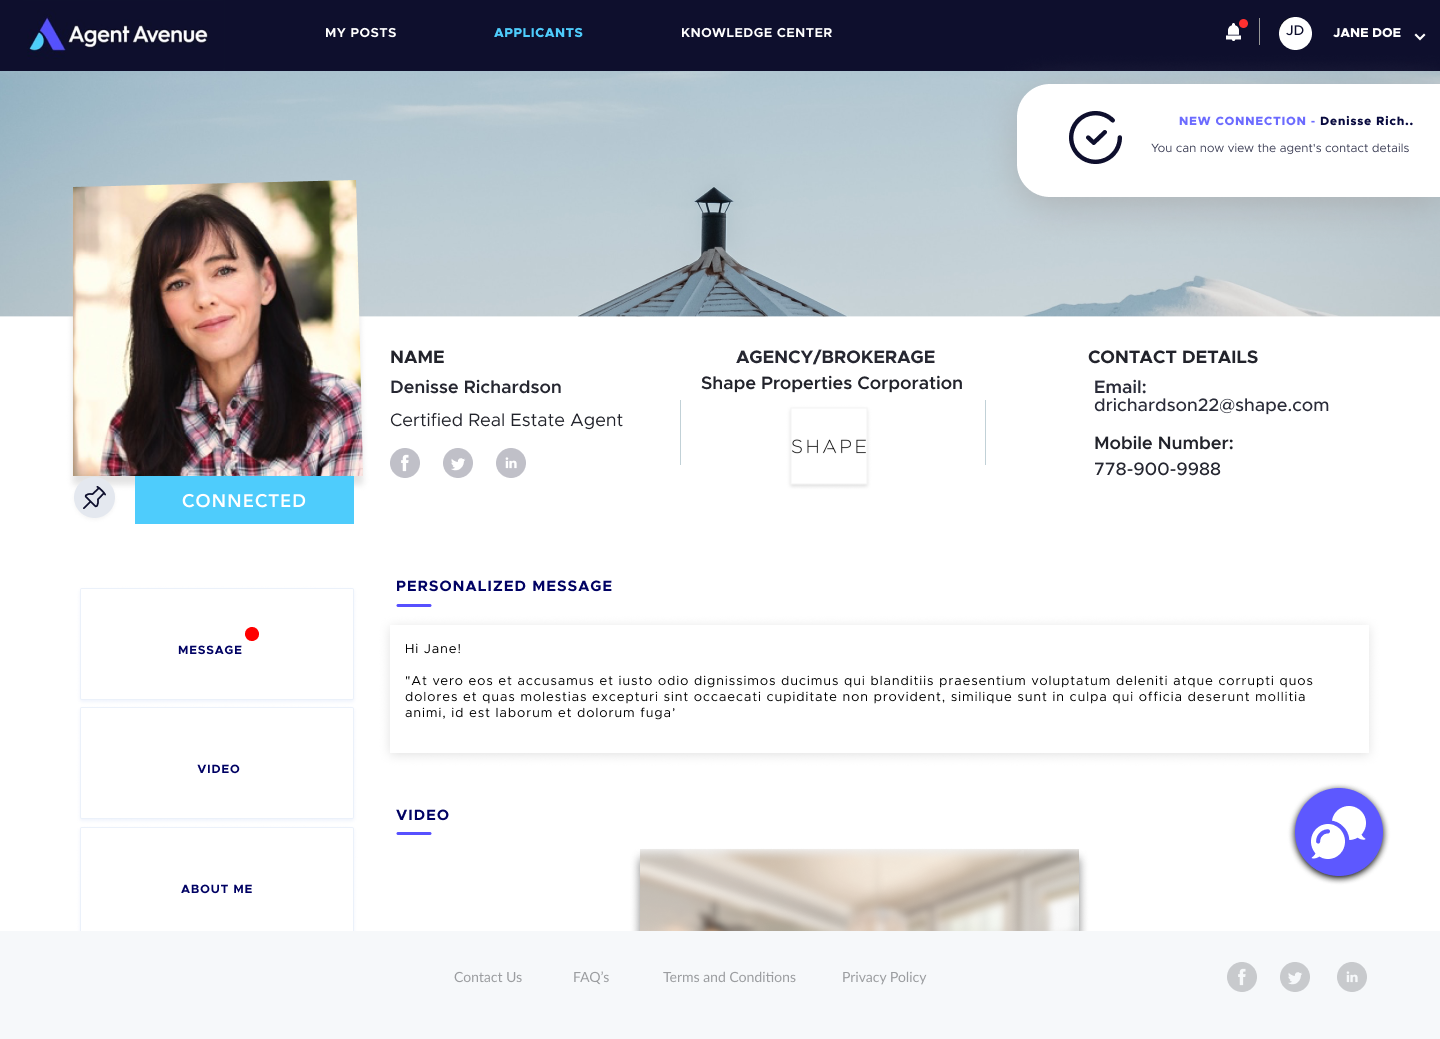1440x1039 pixels.
Task: Open Denisse's Facebook profile icon
Action: click(x=405, y=463)
